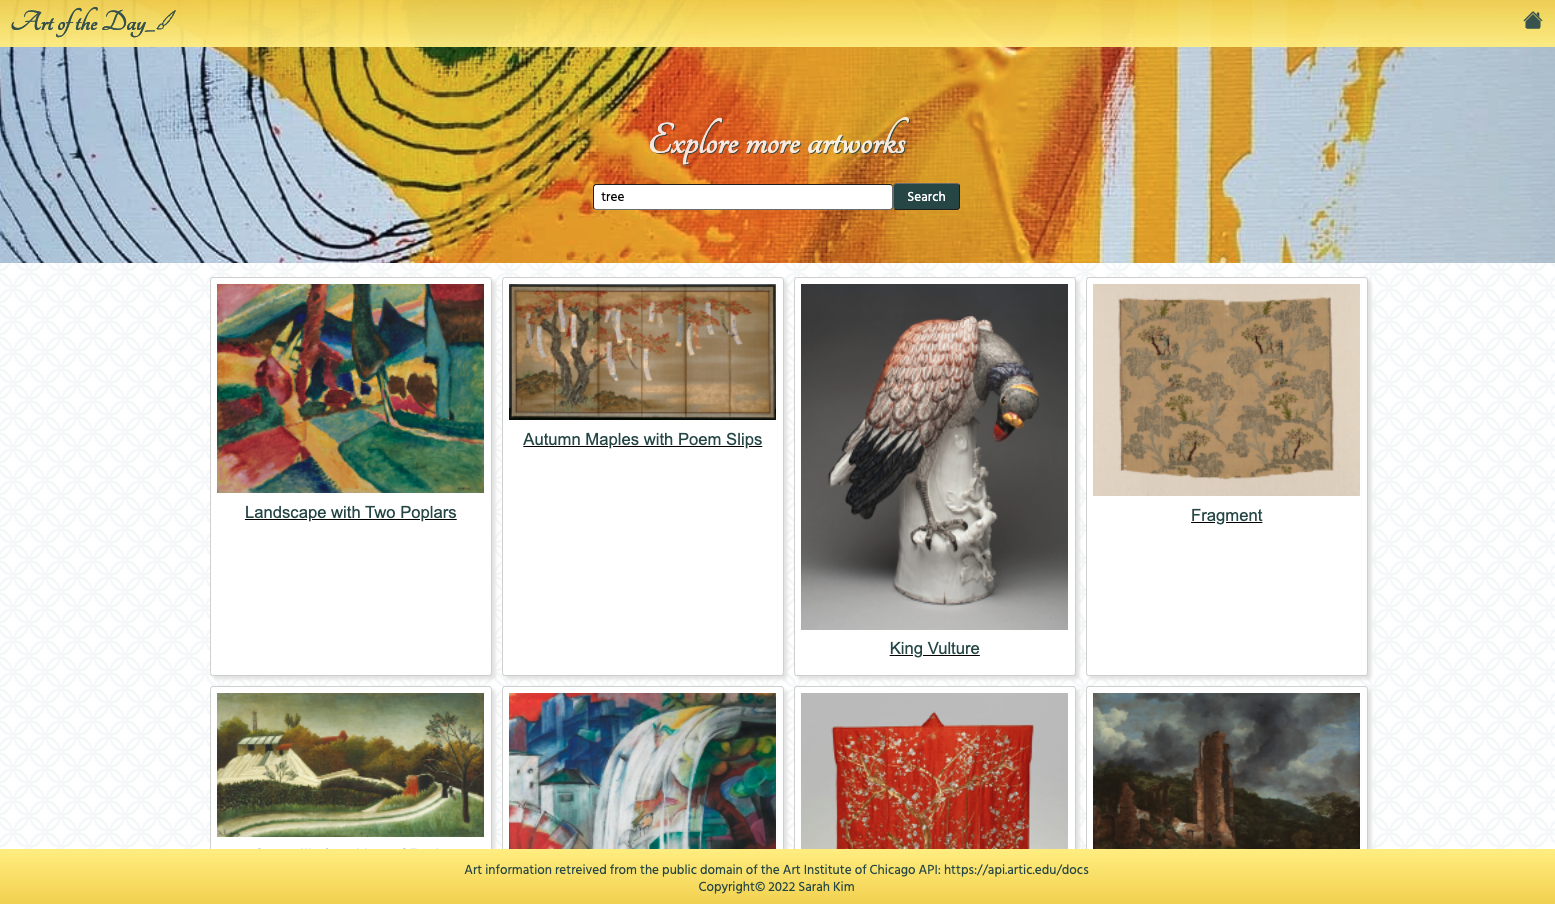This screenshot has width=1555, height=904.
Task: Click the search input containing 'tree'
Action: (743, 197)
